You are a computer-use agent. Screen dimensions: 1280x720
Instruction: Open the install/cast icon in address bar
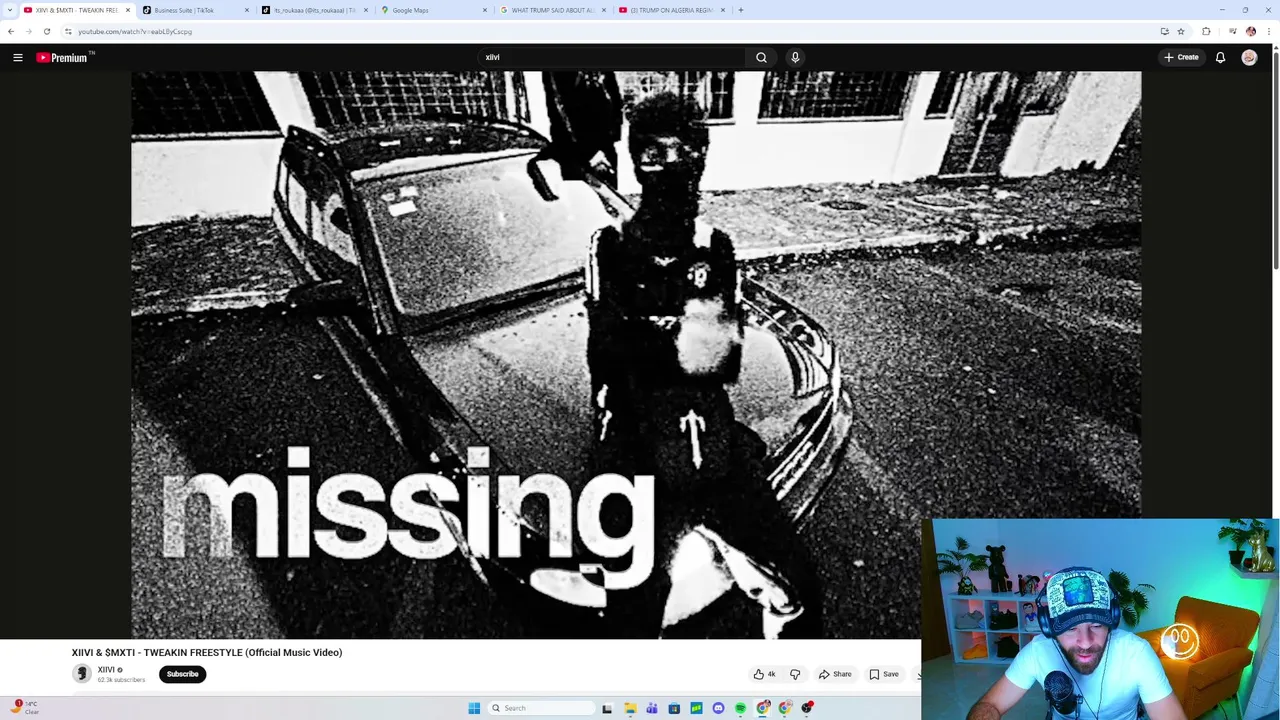click(1164, 31)
